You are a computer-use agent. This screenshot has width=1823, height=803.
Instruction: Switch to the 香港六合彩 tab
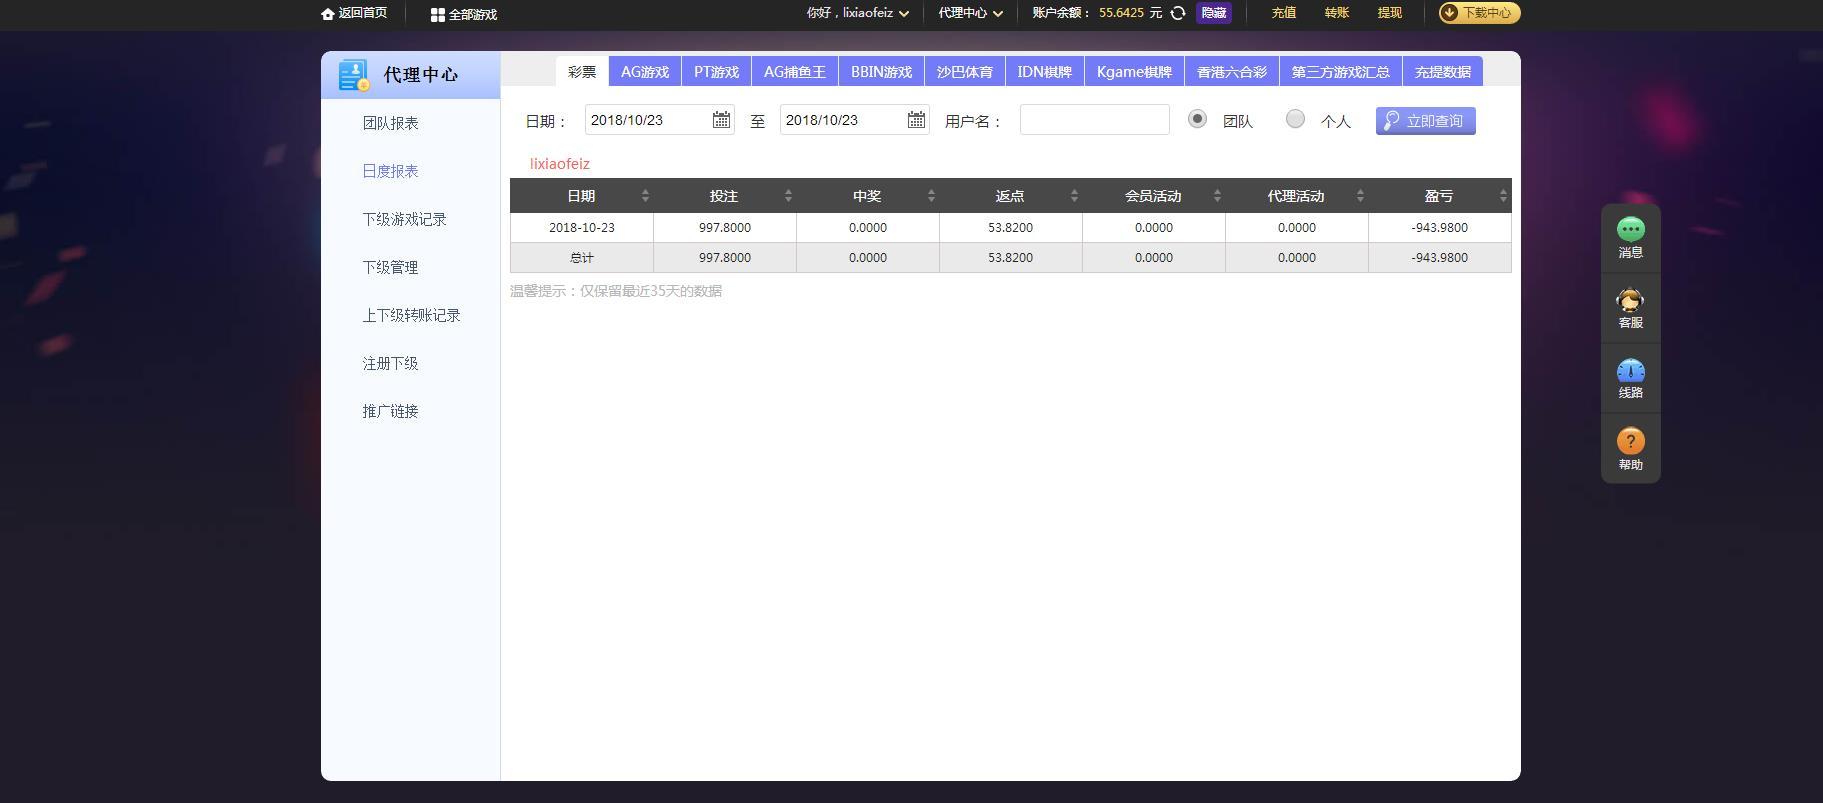tap(1232, 71)
